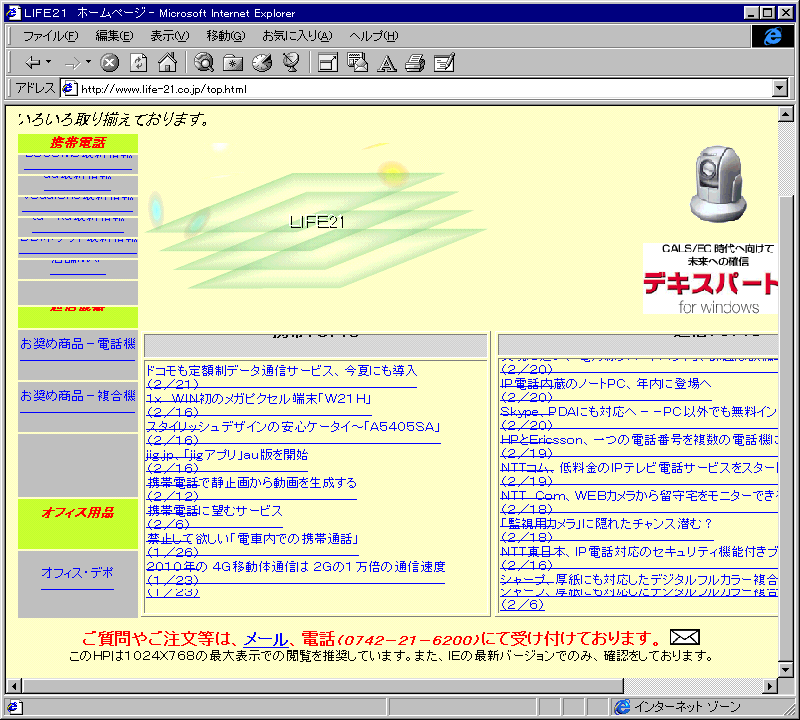Click the vertical scrollbar down arrow

click(786, 669)
